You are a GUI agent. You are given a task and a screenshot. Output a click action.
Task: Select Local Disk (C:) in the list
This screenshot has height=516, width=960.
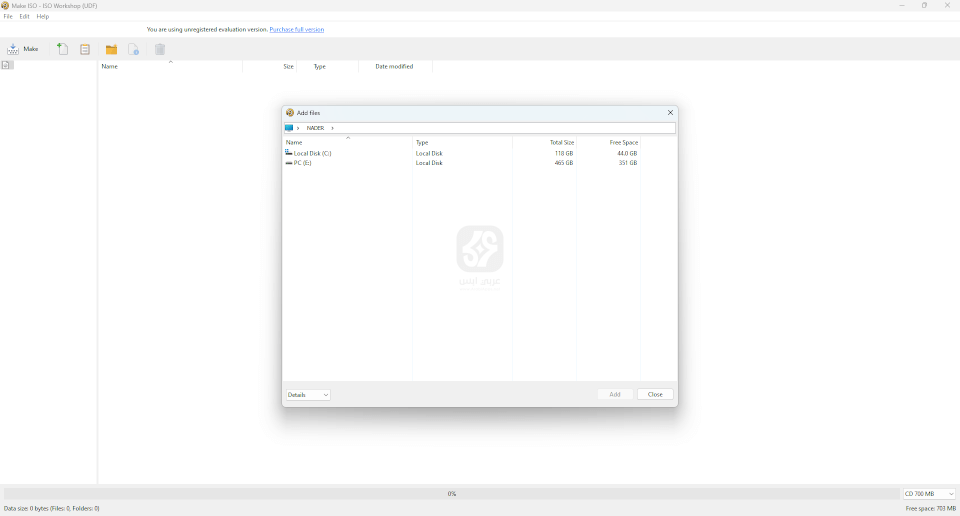point(312,153)
